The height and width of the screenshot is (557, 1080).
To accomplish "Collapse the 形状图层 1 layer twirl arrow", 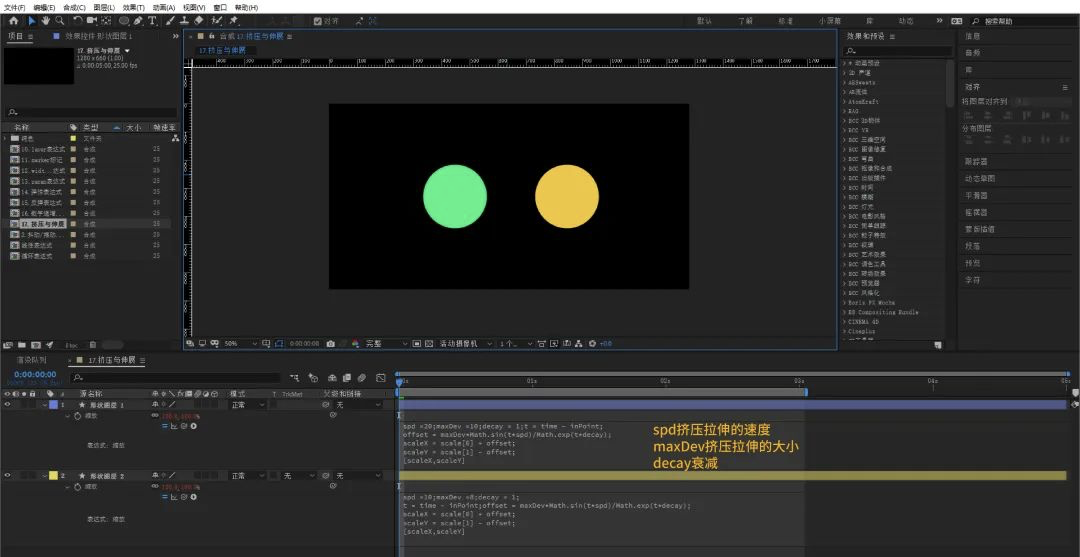I will tap(45, 405).
